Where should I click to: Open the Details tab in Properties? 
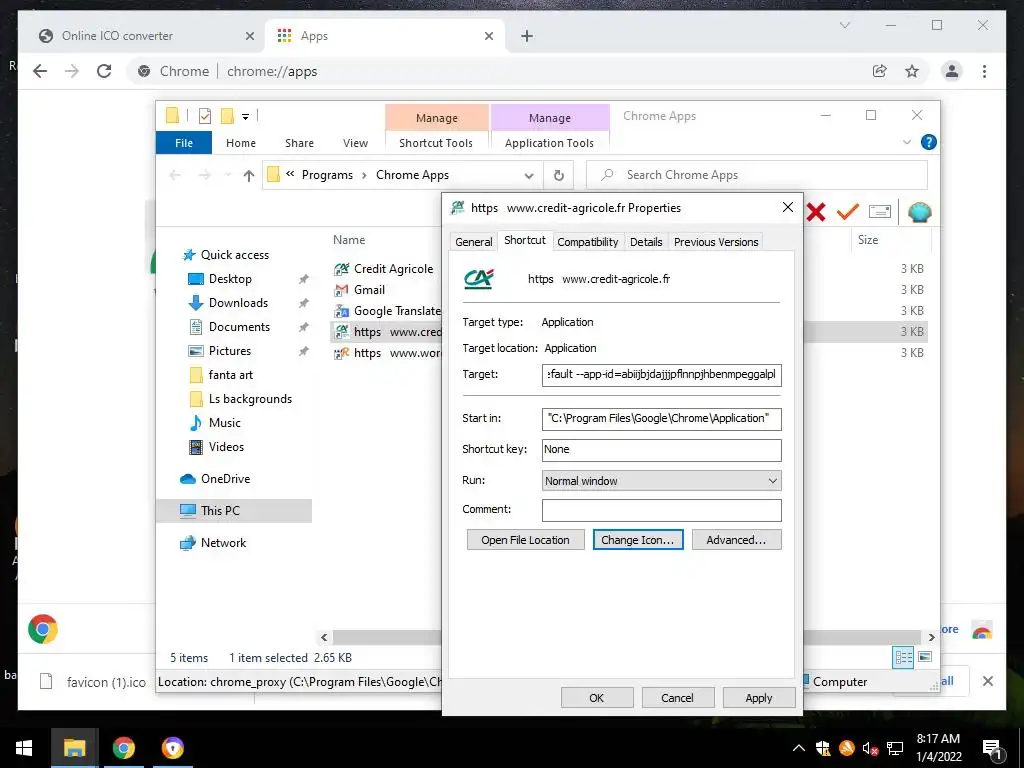coord(646,242)
